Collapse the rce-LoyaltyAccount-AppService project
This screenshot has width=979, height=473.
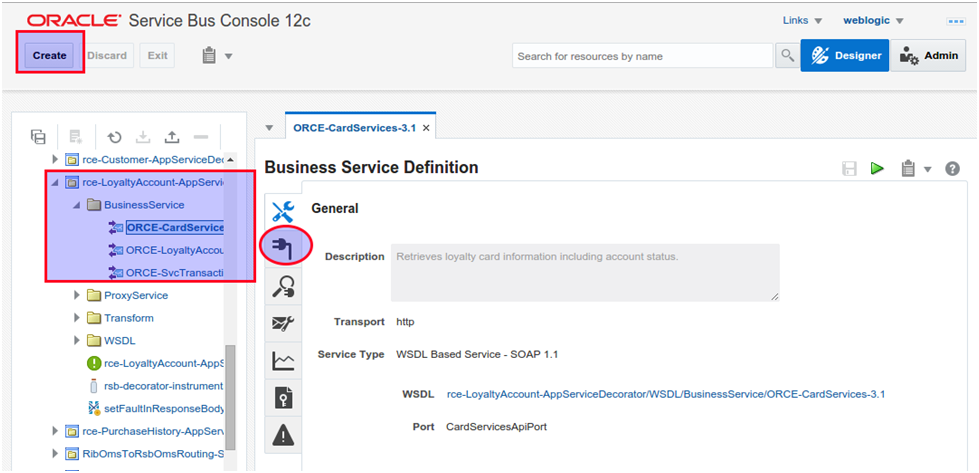55,183
